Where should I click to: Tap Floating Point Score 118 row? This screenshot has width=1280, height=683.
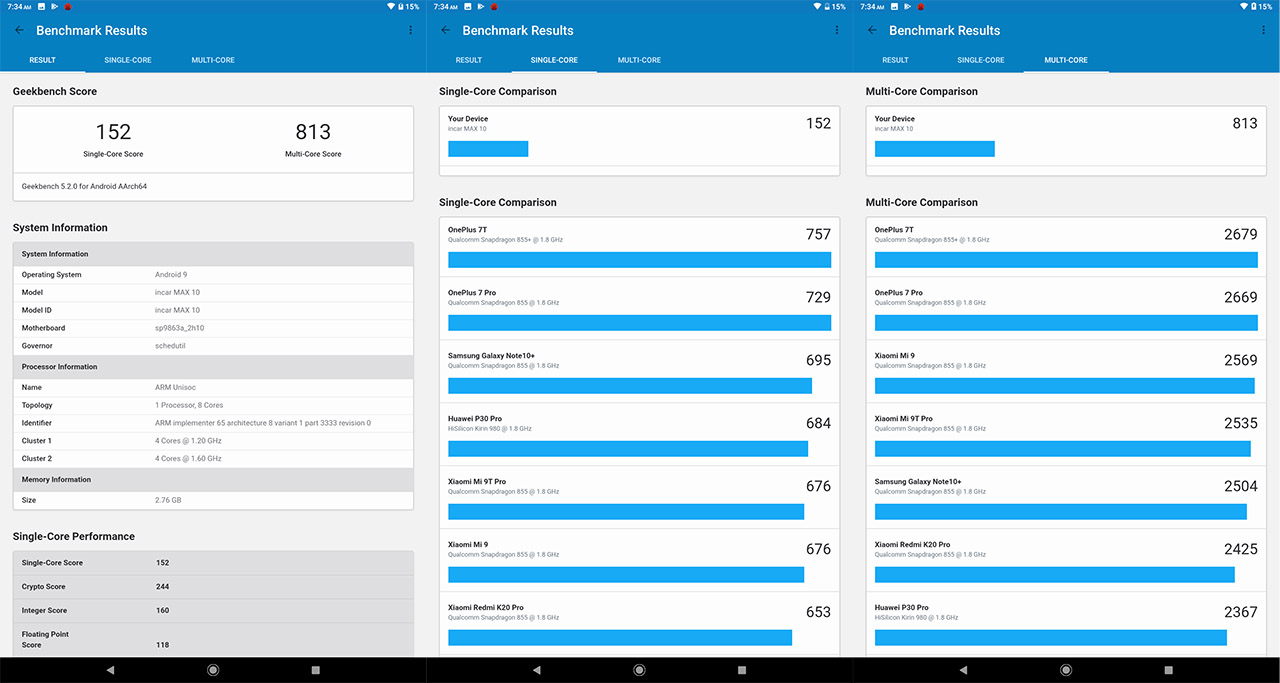click(x=213, y=639)
